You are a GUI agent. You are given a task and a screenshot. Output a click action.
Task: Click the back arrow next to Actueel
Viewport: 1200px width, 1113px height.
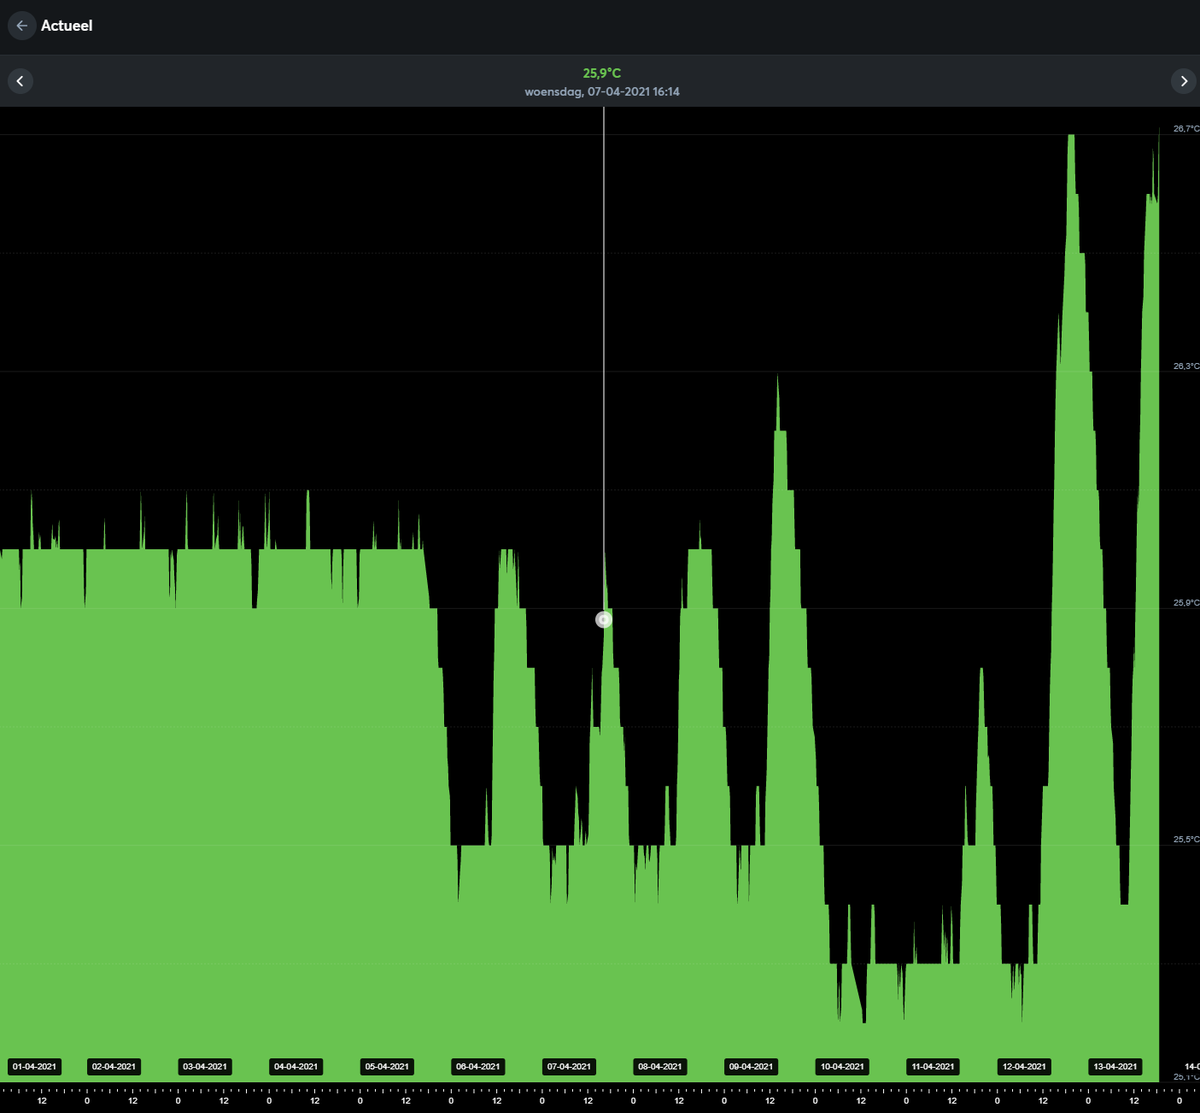[21, 26]
